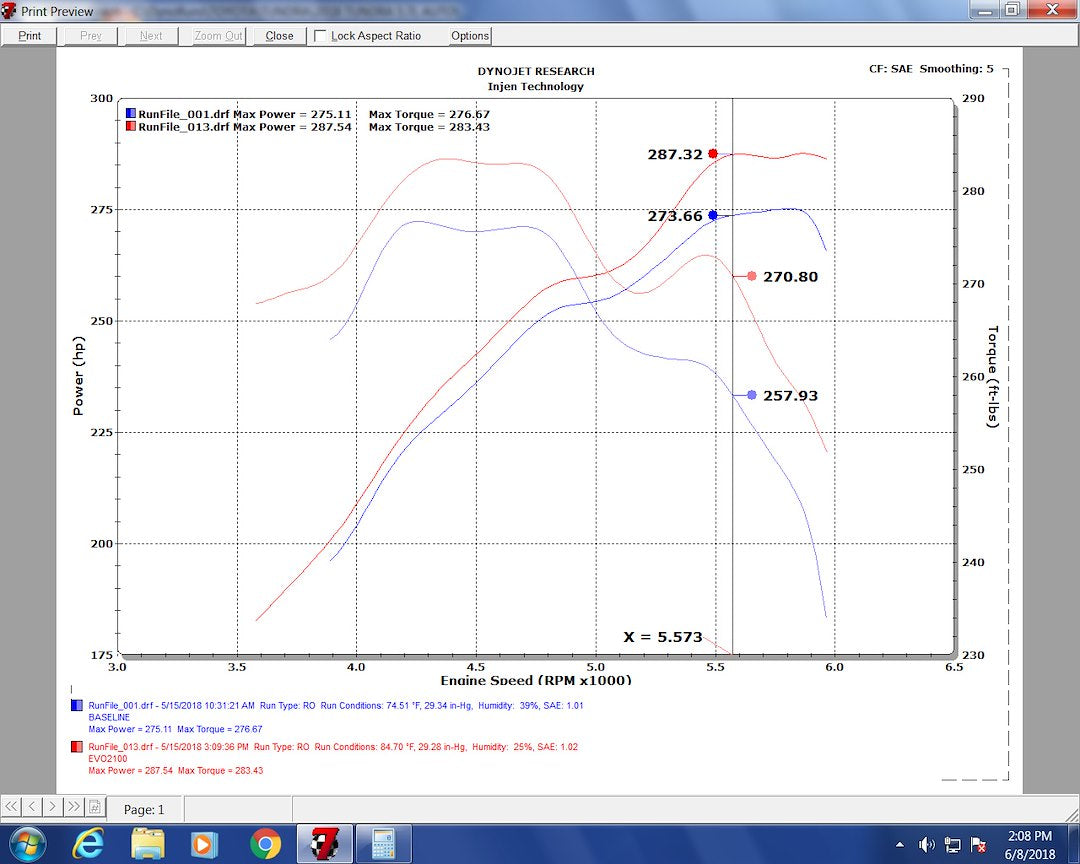
Task: Click the CF: SAE Smoothing: 5 label
Action: click(x=931, y=69)
